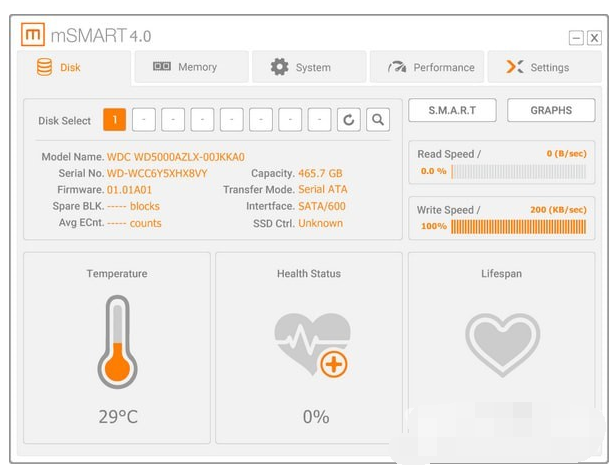Search for disks with magnifier icon
The height and width of the screenshot is (469, 609).
click(378, 120)
